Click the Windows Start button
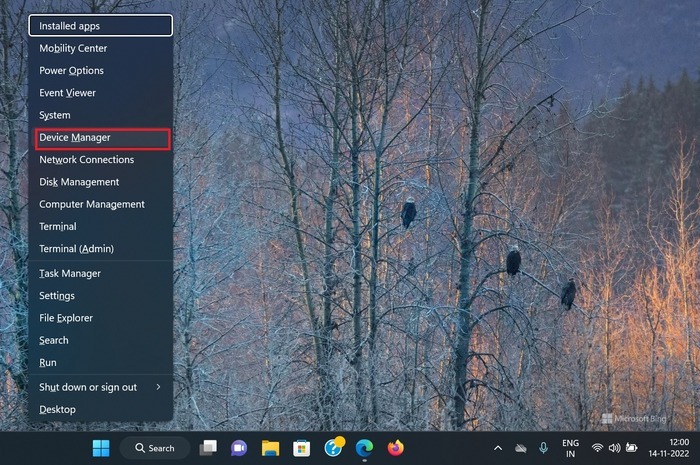700x465 pixels. point(101,448)
